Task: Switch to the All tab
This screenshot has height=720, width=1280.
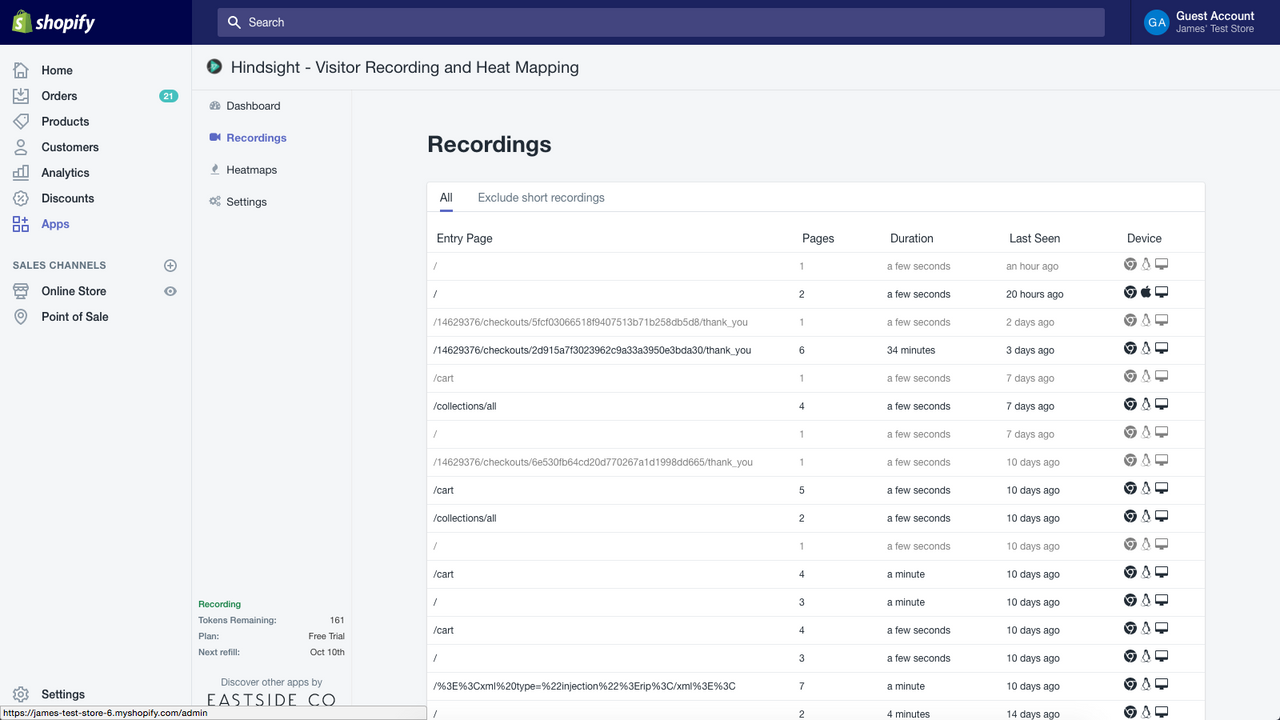Action: point(446,197)
